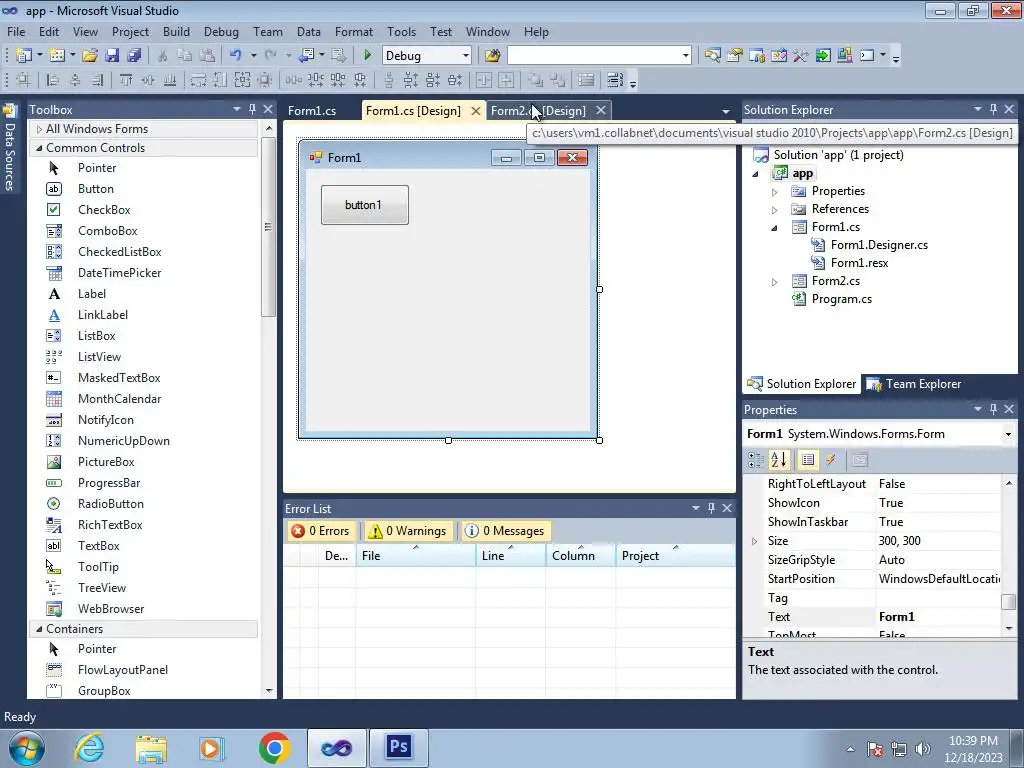Screen dimensions: 1024x768
Task: Select the ListView control in Toolbox
Action: (x=99, y=357)
